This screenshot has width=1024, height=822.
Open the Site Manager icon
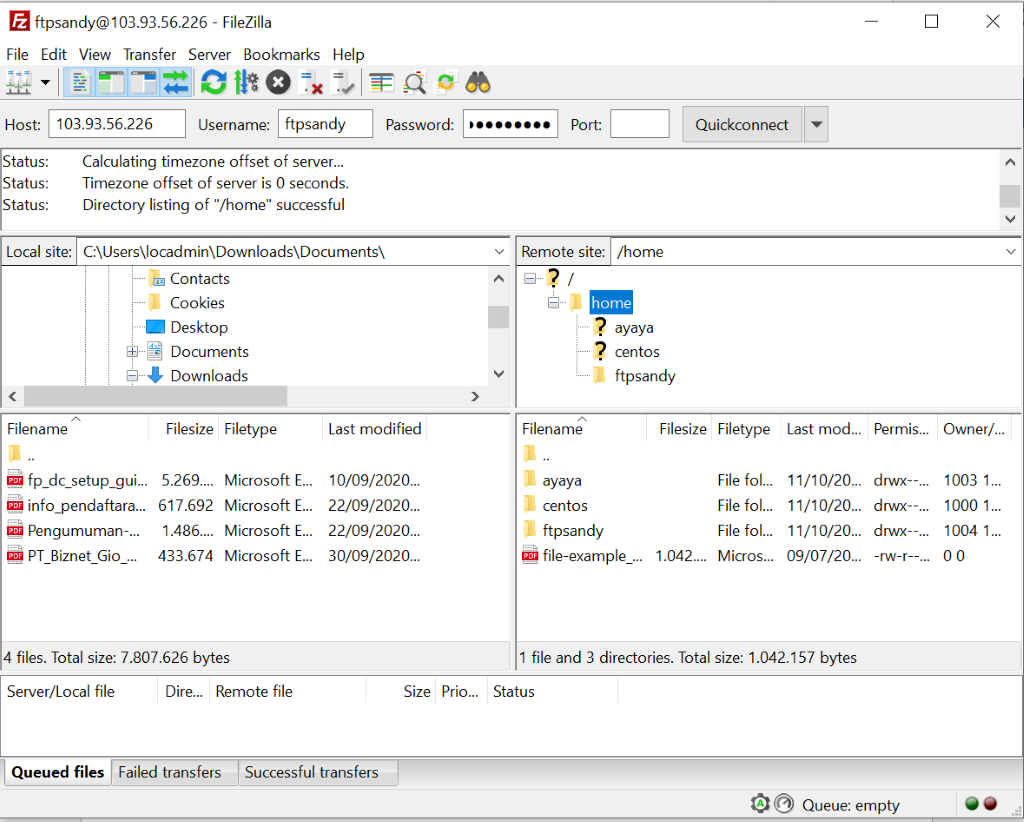(18, 83)
